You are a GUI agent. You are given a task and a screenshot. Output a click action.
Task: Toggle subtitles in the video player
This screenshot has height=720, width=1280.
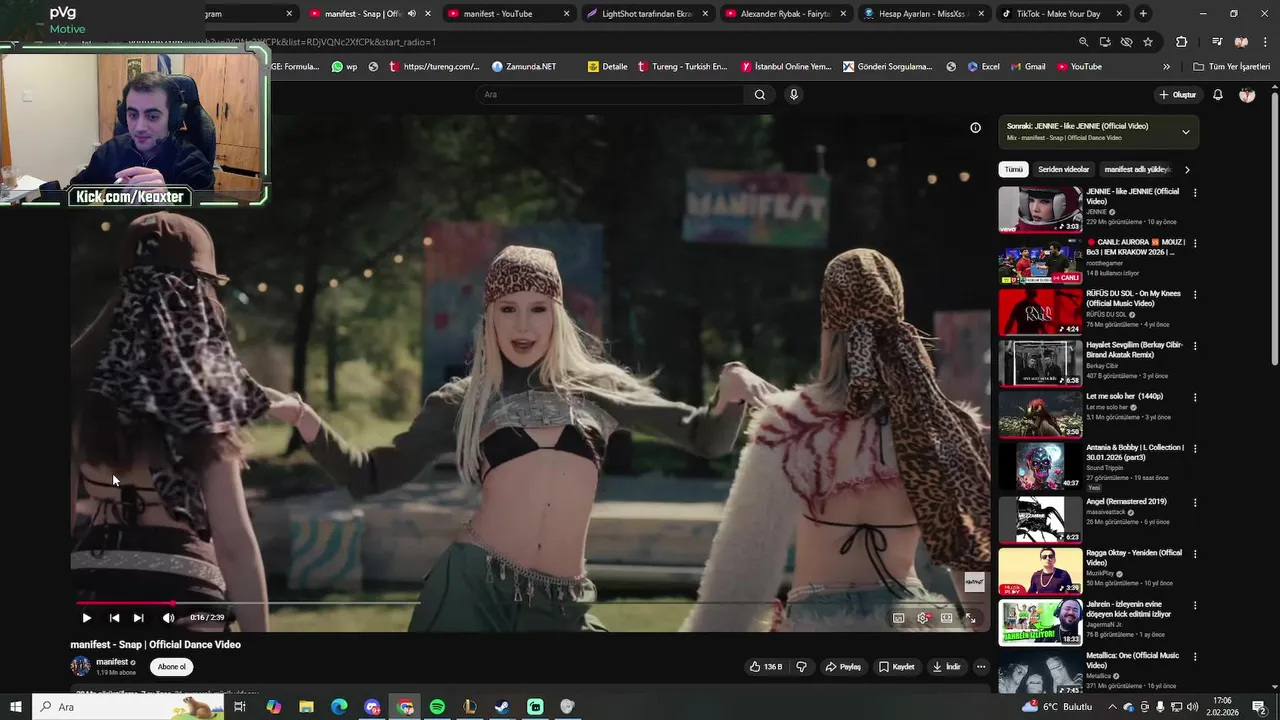tap(898, 618)
